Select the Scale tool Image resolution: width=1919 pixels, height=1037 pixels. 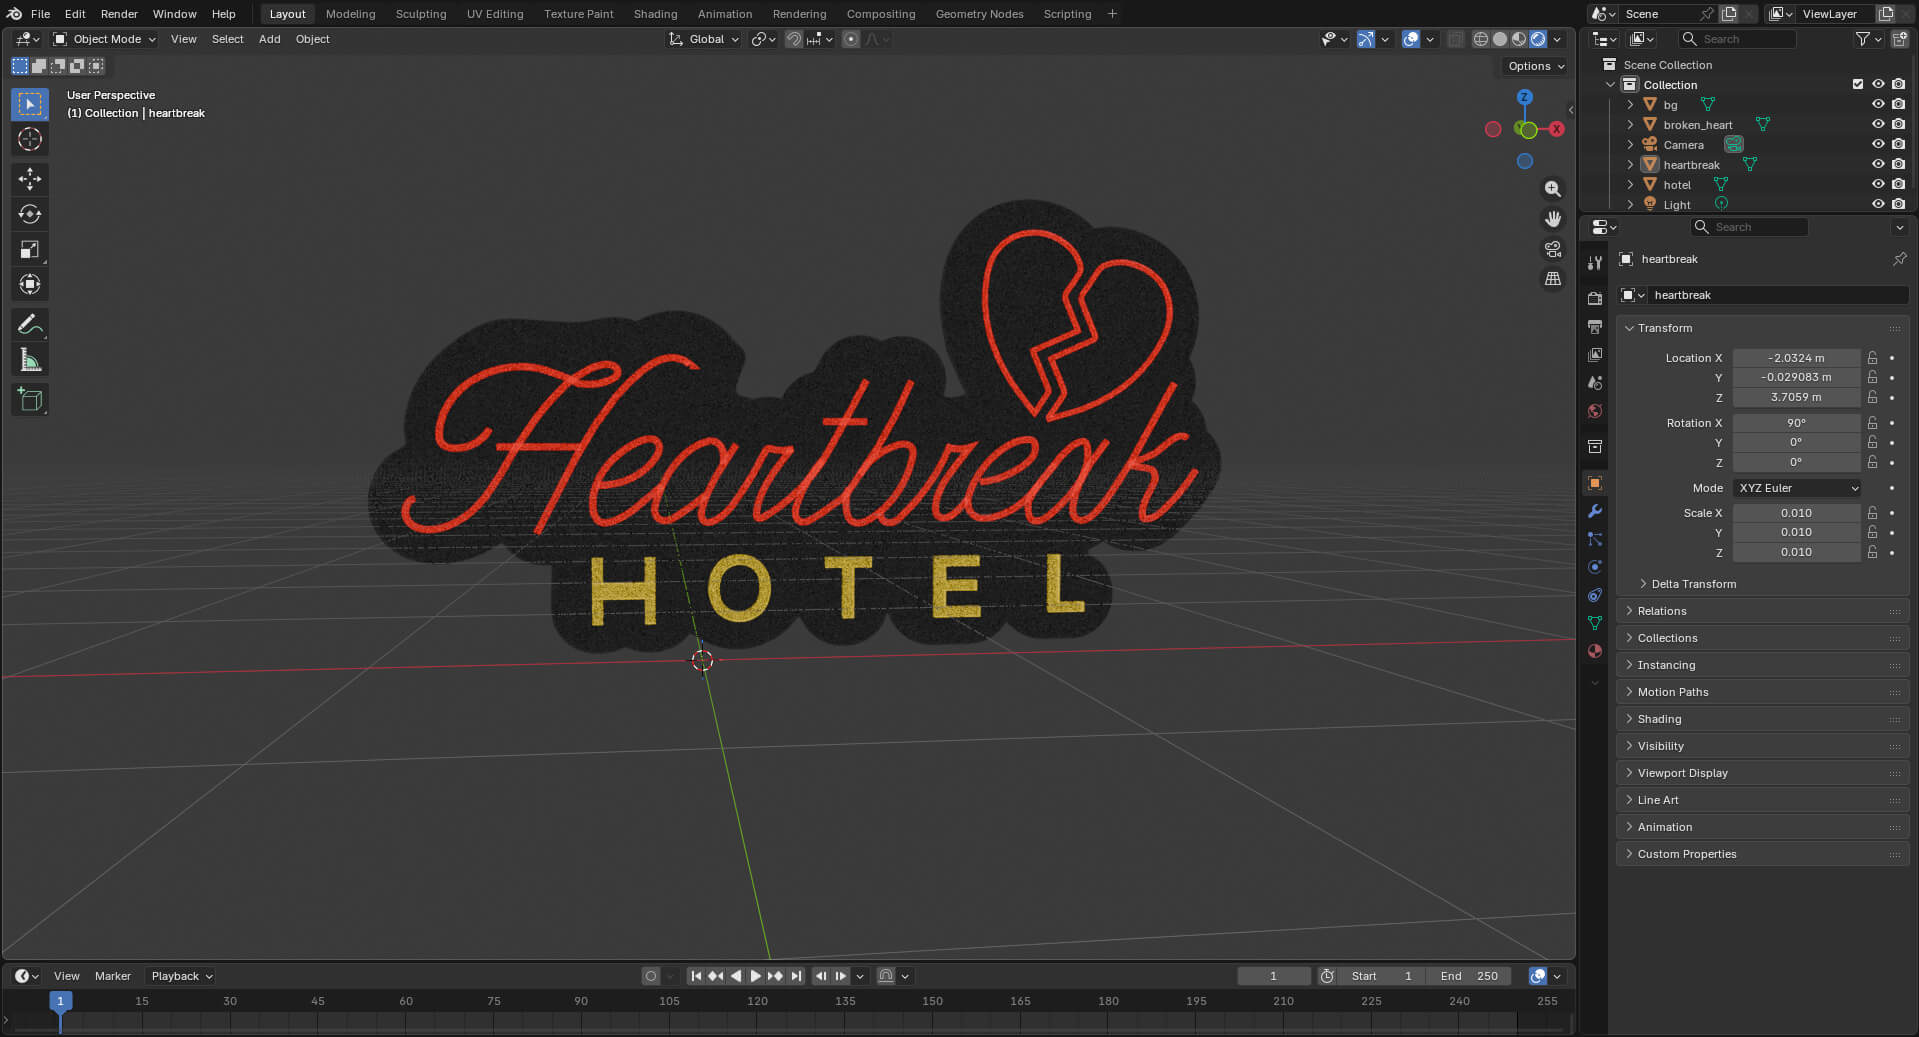[x=30, y=249]
